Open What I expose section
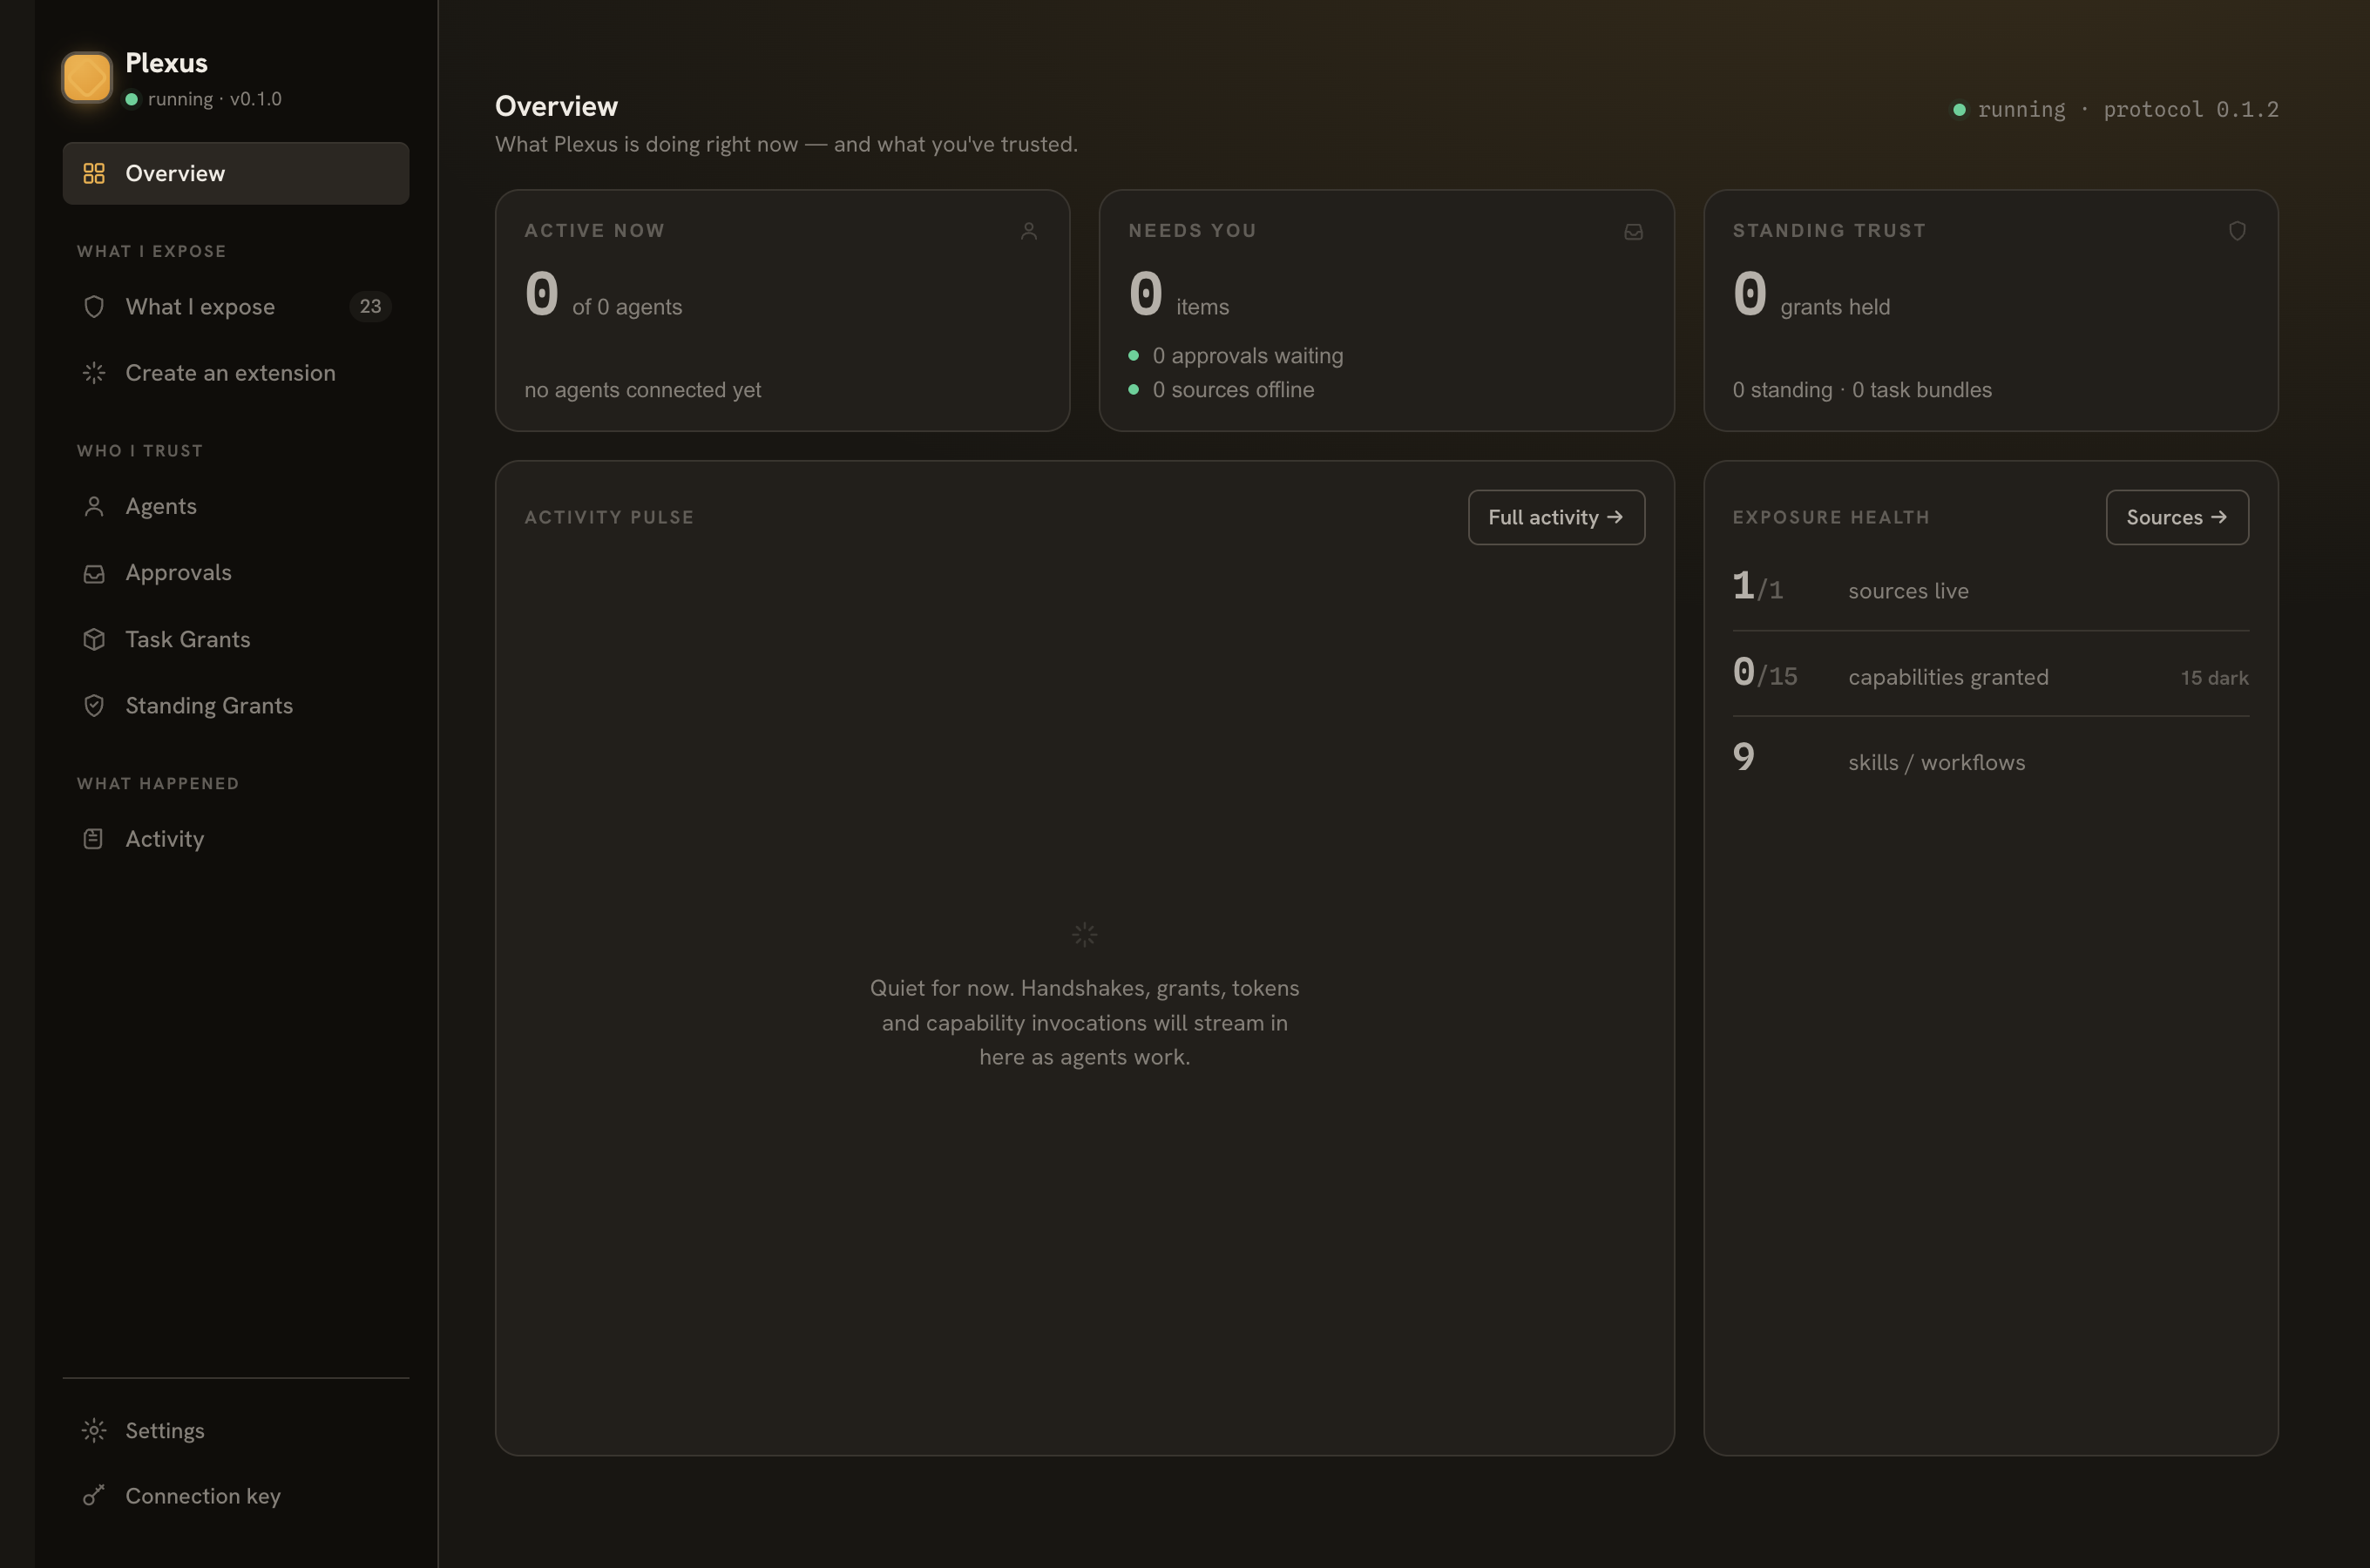Screen dimensions: 2370x1568 click(x=235, y=306)
